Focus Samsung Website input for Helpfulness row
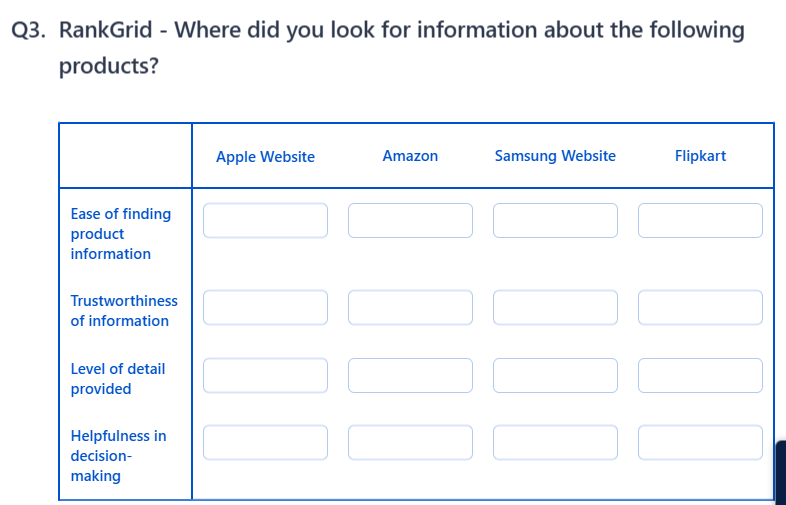The height and width of the screenshot is (505, 786). click(x=555, y=443)
